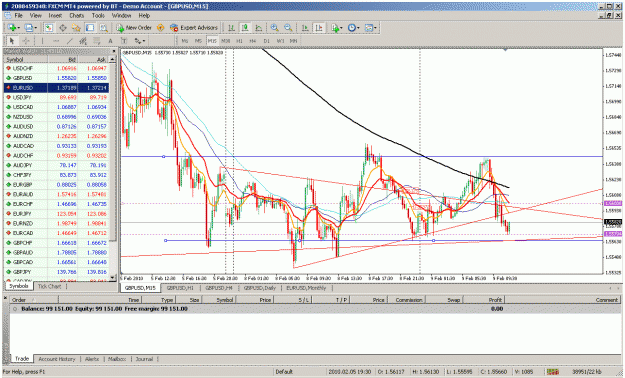
Task: Select the USDJPY row in Market Watch
Action: click(x=56, y=97)
